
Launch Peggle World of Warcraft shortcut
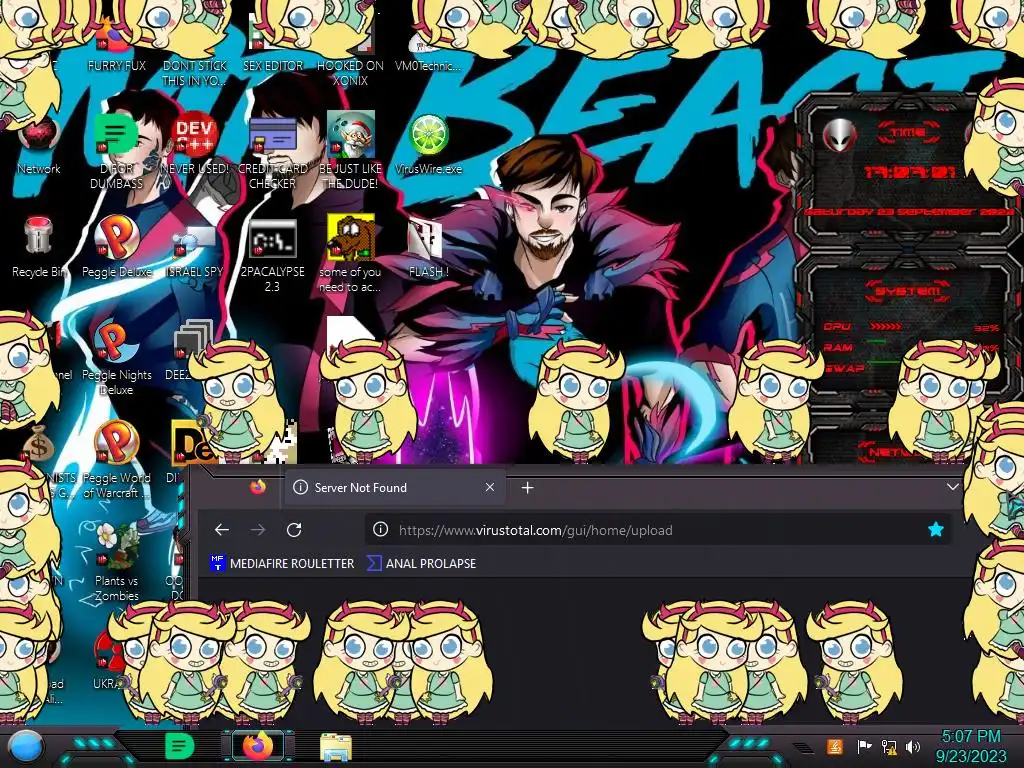pyautogui.click(x=116, y=461)
